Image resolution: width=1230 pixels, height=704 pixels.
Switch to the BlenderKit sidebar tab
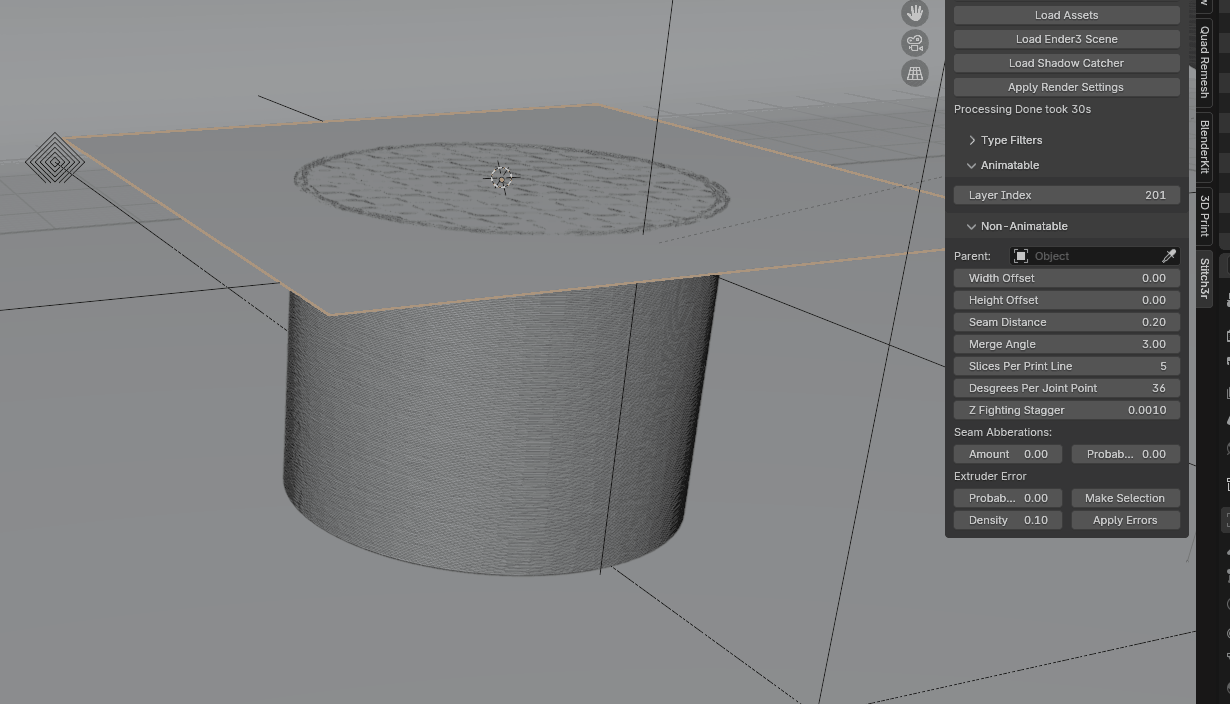pos(1205,147)
